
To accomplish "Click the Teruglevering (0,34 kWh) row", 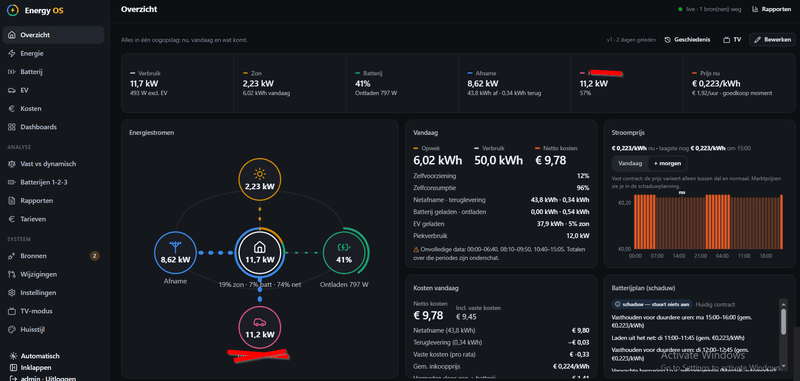I will tap(501, 342).
